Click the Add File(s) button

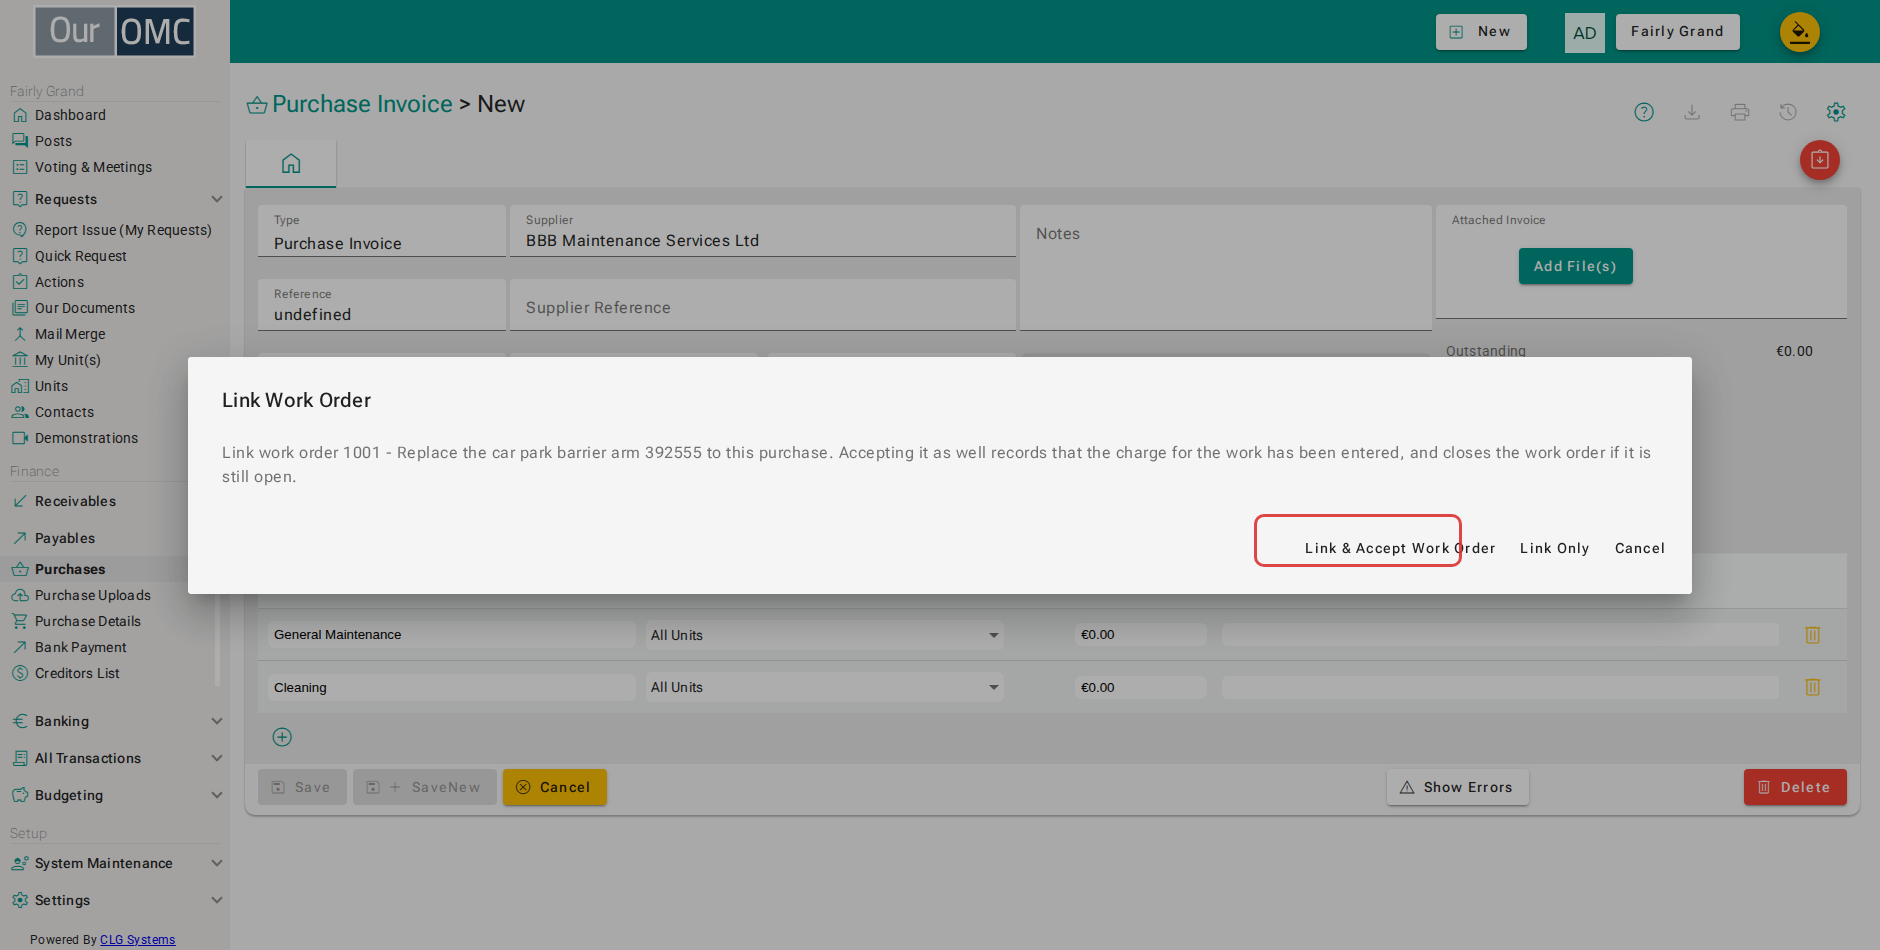pyautogui.click(x=1575, y=266)
